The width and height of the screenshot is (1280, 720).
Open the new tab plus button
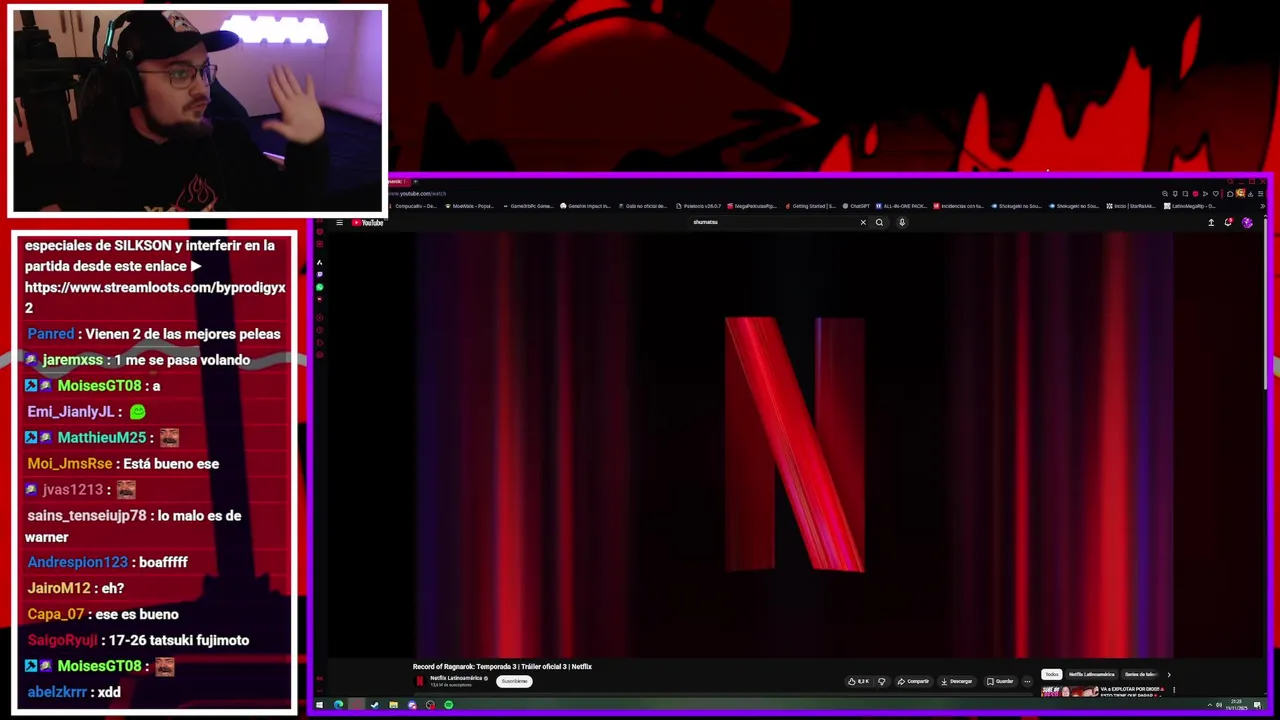[416, 181]
